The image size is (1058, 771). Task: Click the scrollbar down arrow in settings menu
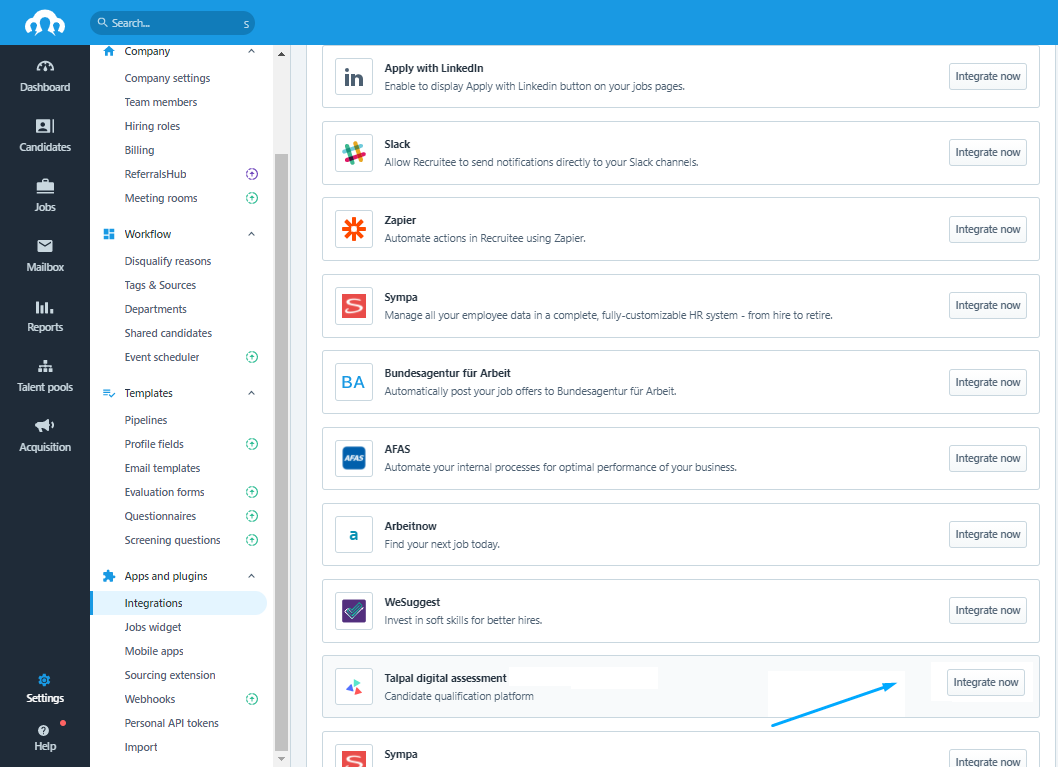pos(281,759)
